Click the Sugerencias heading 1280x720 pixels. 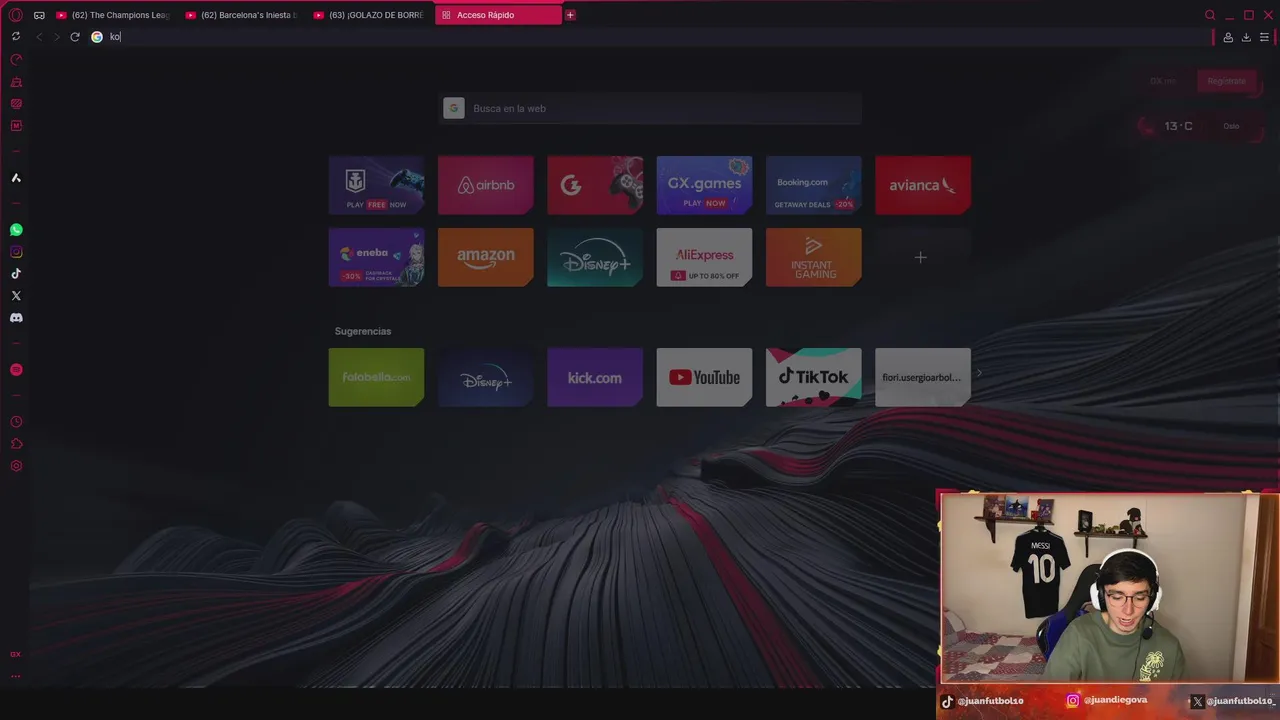tap(363, 331)
